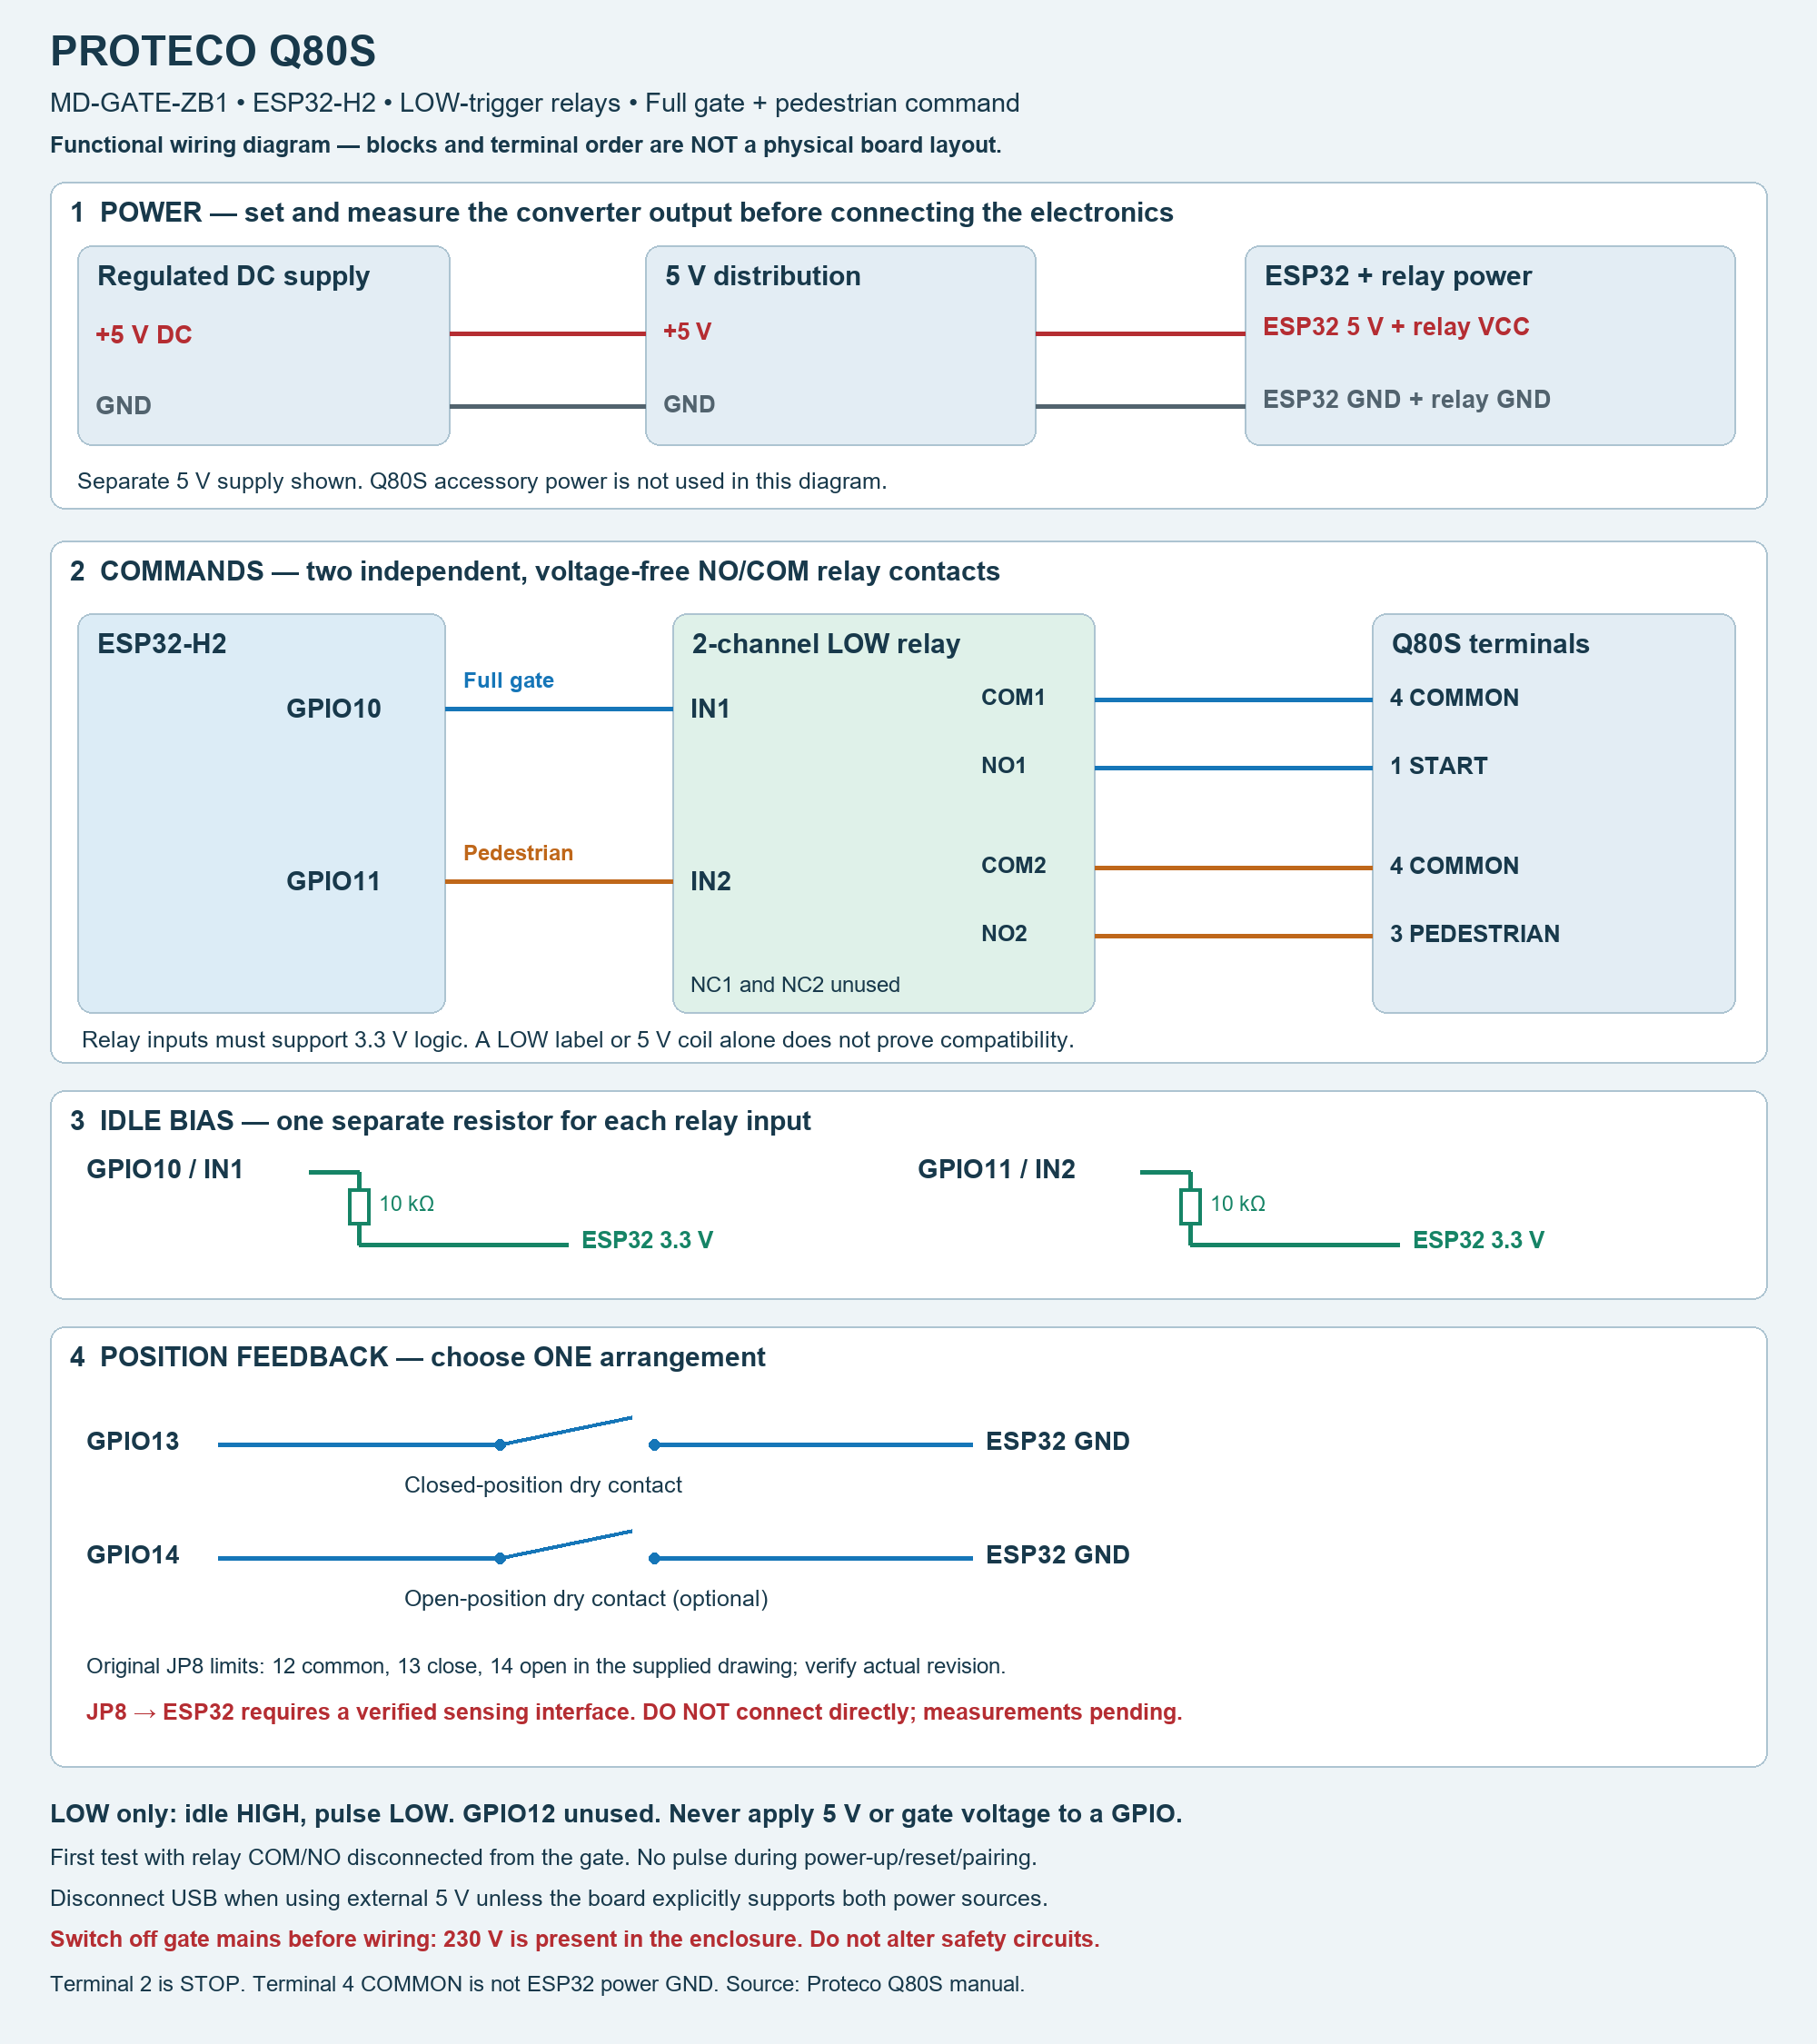Click the "5 V distribution" block title
This screenshot has width=1817, height=2044.
763,276
